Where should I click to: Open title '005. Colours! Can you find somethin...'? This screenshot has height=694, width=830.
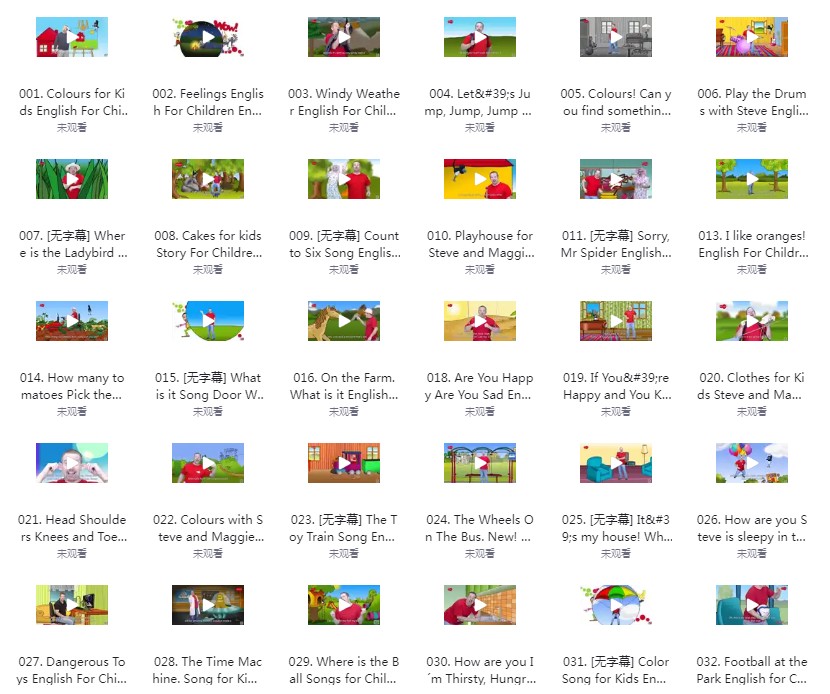(x=616, y=102)
